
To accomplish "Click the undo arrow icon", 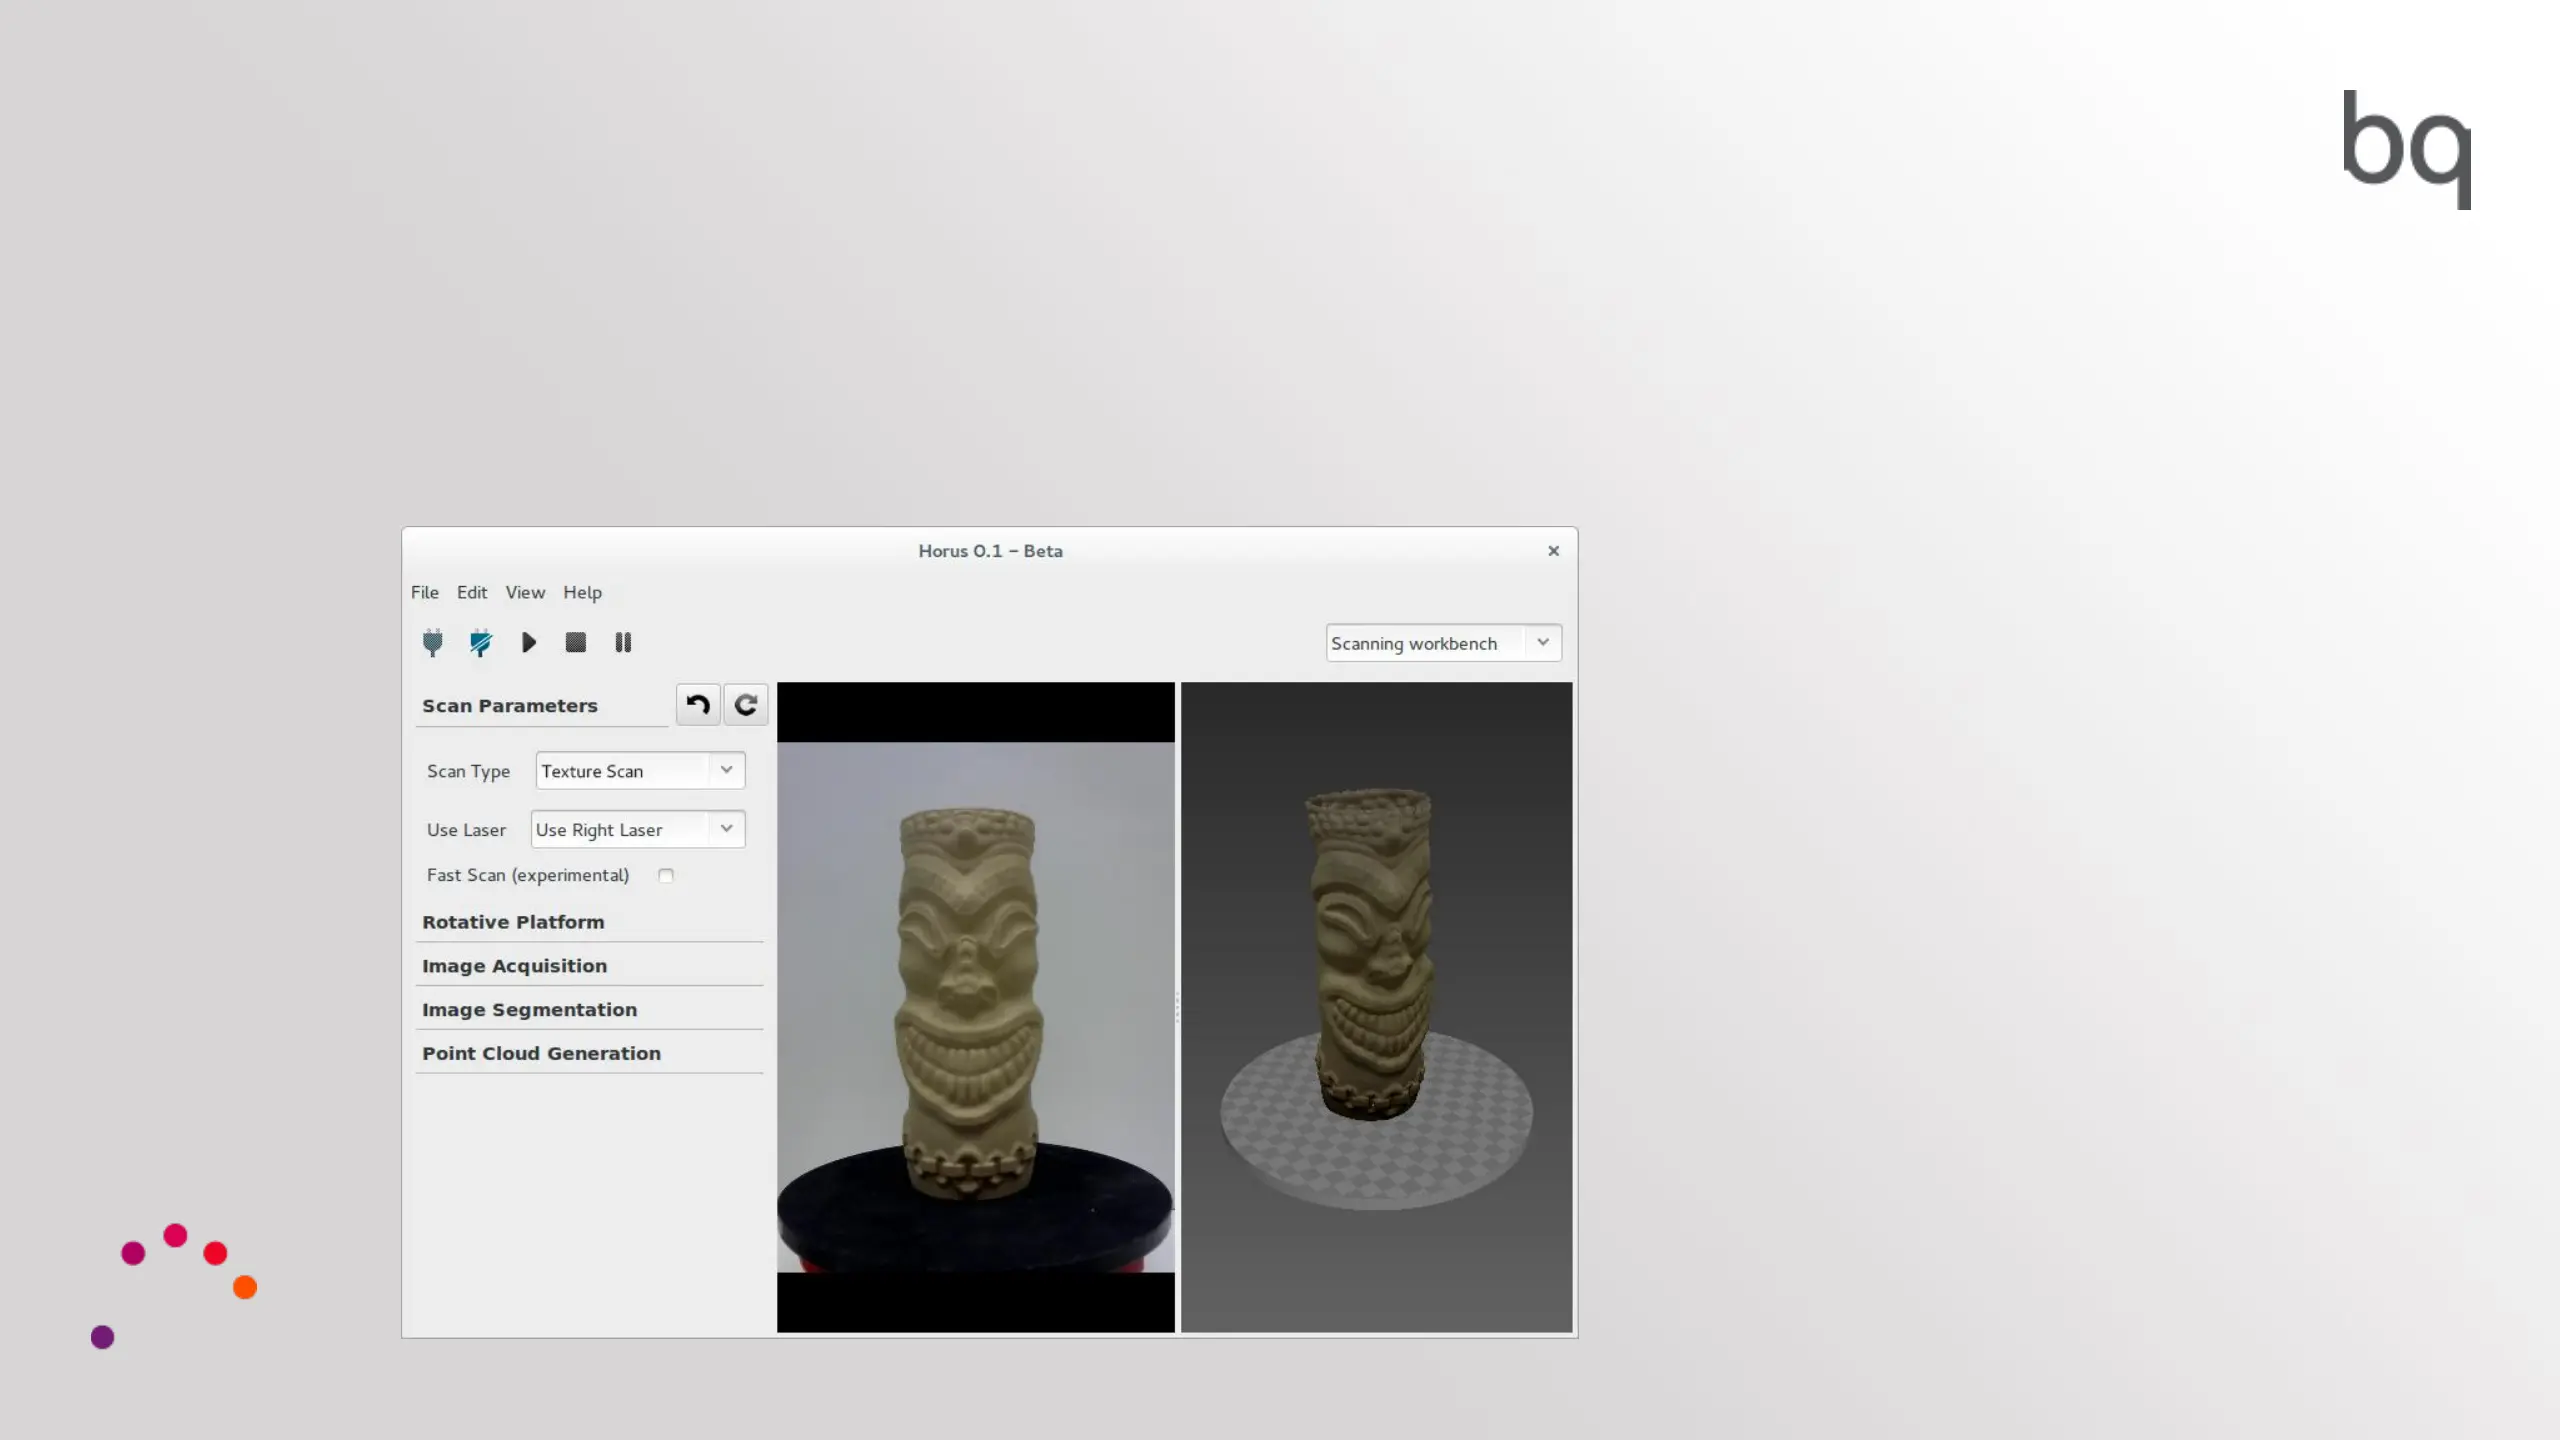I will pos(698,705).
